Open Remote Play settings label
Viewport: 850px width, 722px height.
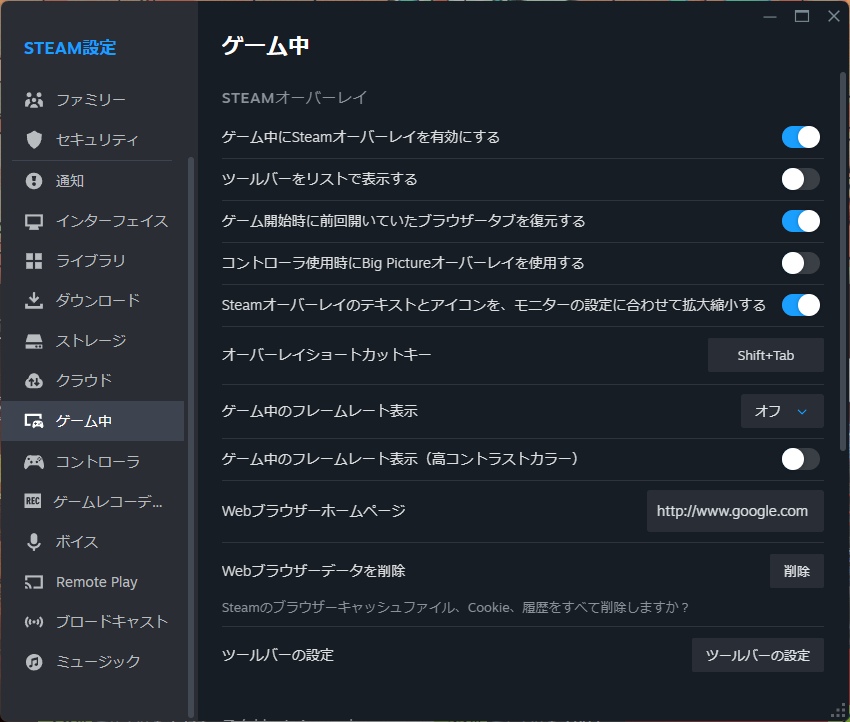point(96,582)
